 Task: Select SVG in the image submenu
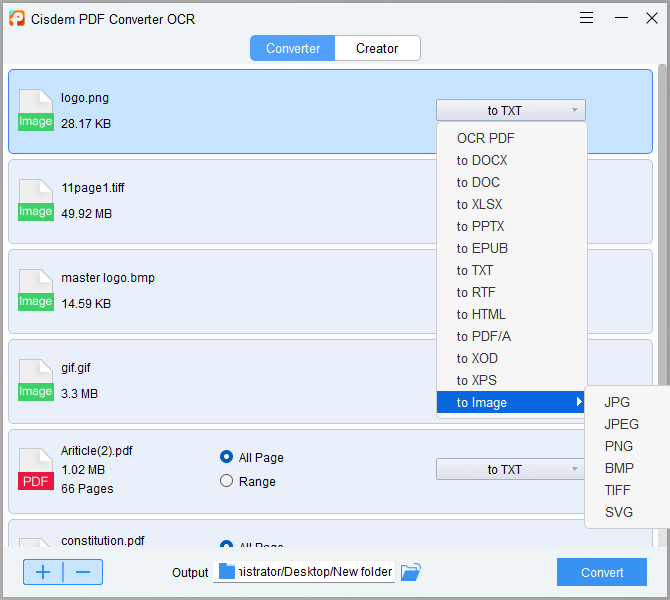pyautogui.click(x=627, y=512)
